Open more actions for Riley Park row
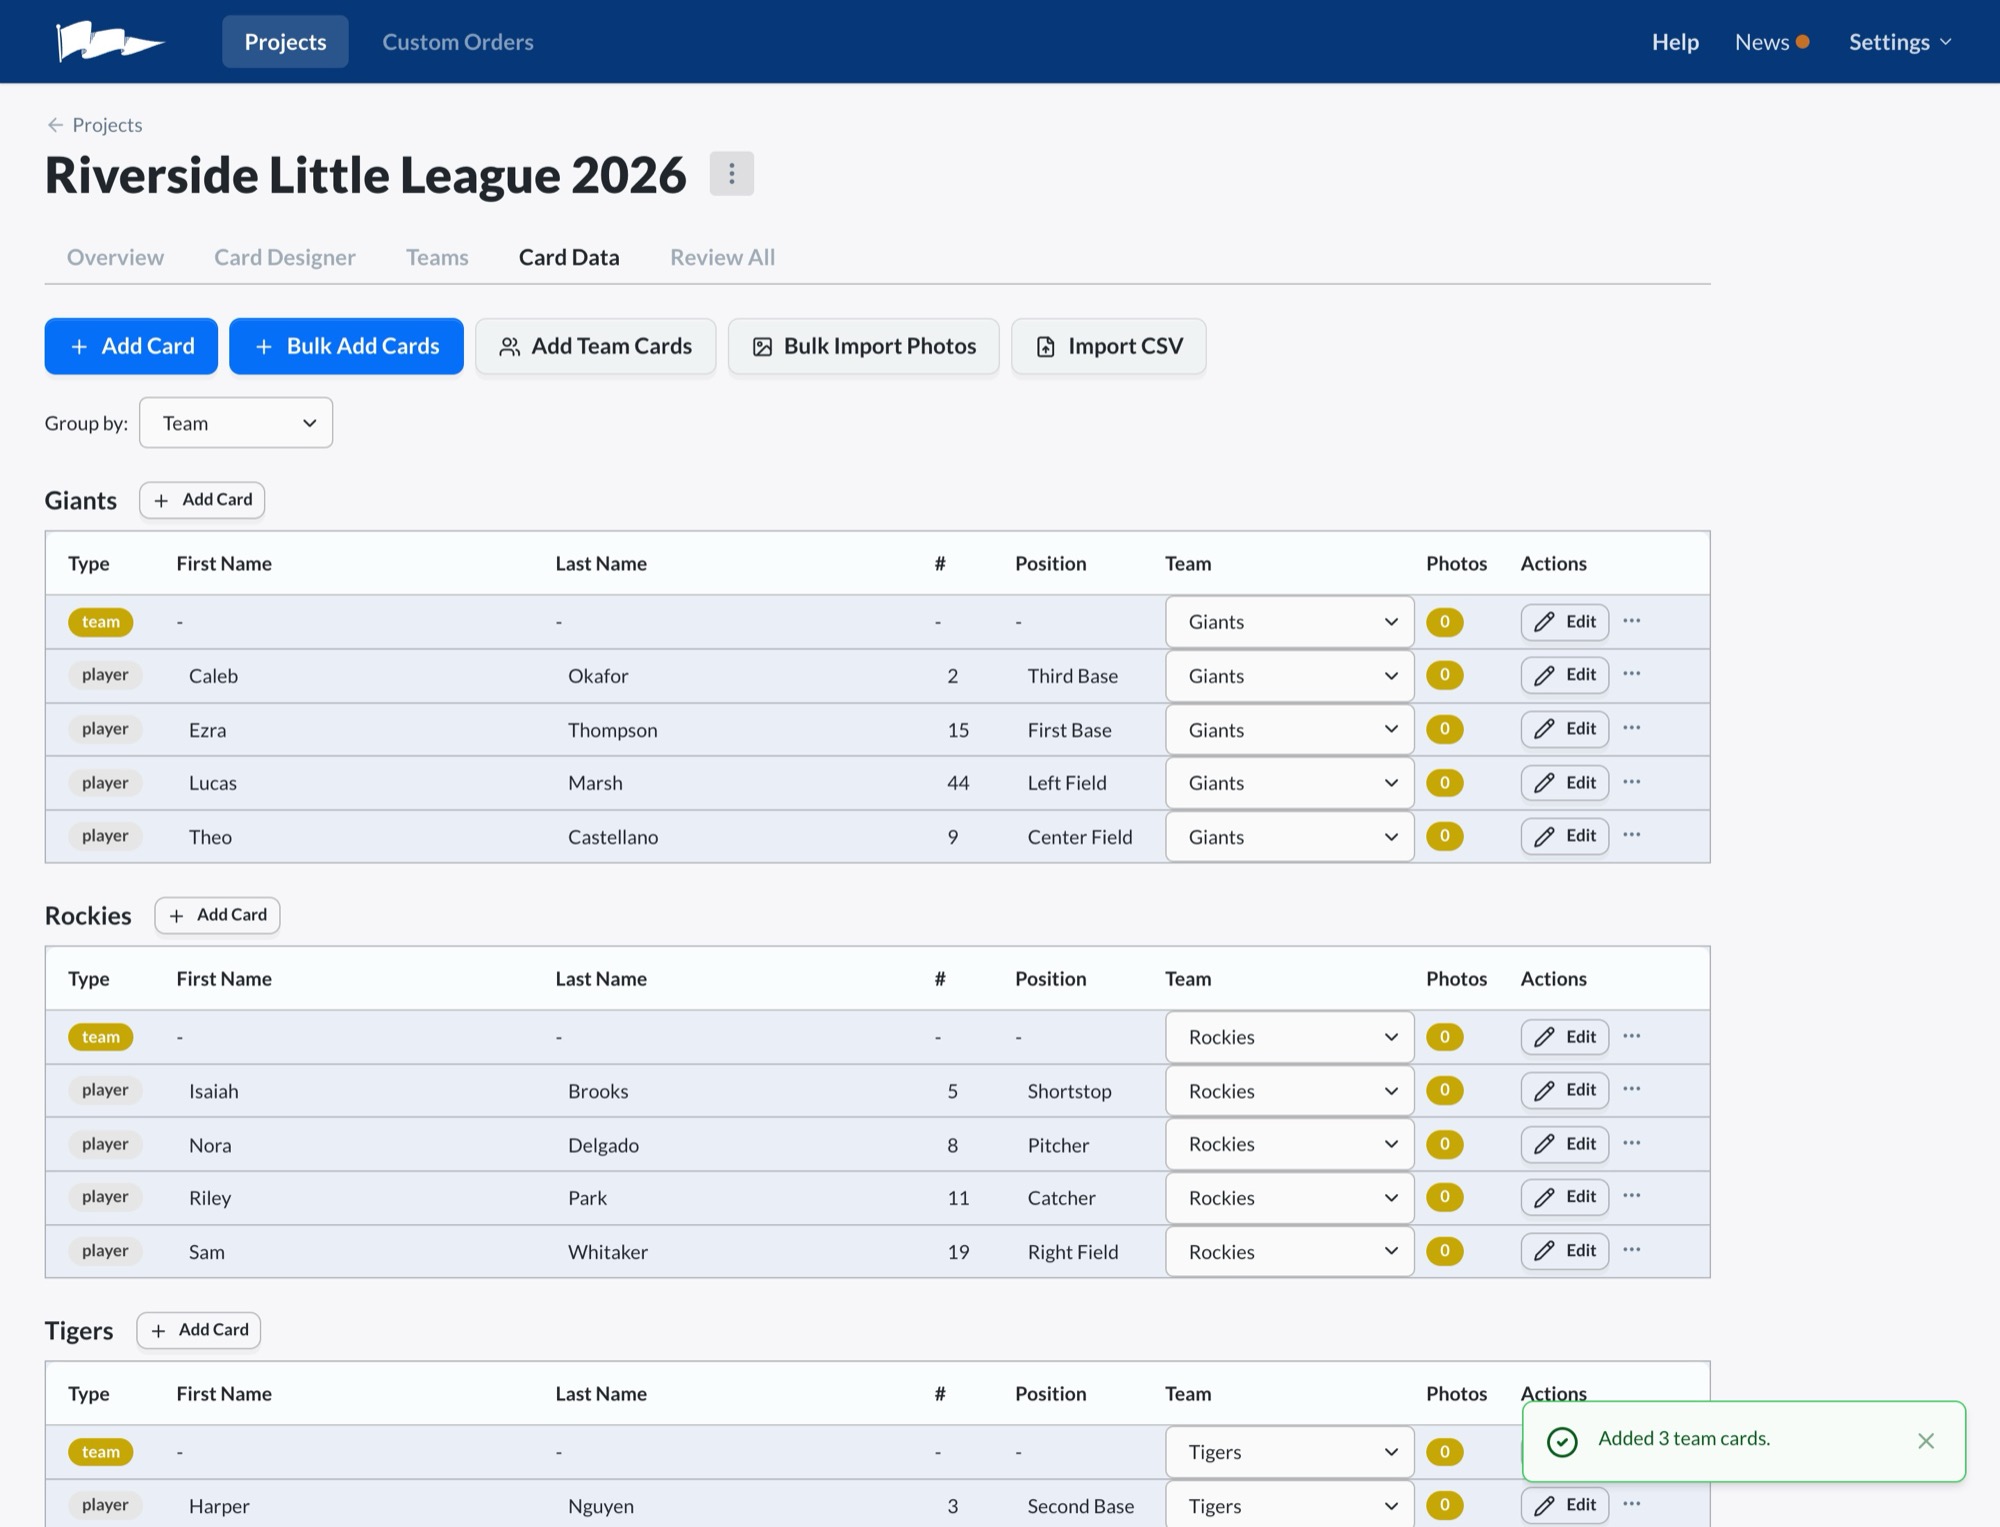The width and height of the screenshot is (2000, 1527). point(1632,1196)
